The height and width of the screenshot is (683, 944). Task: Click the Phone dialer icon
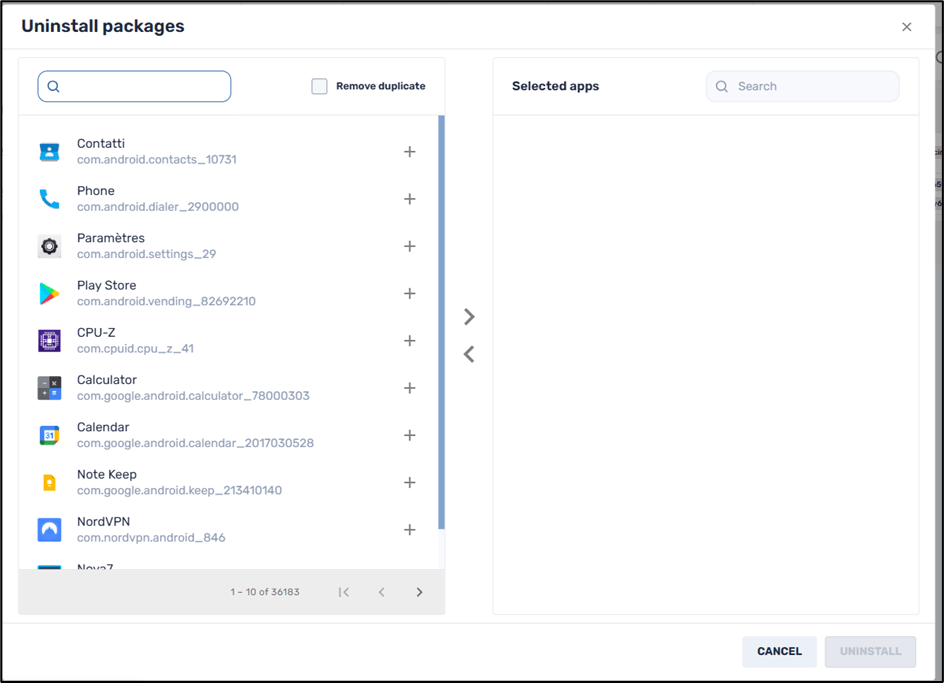coord(49,199)
